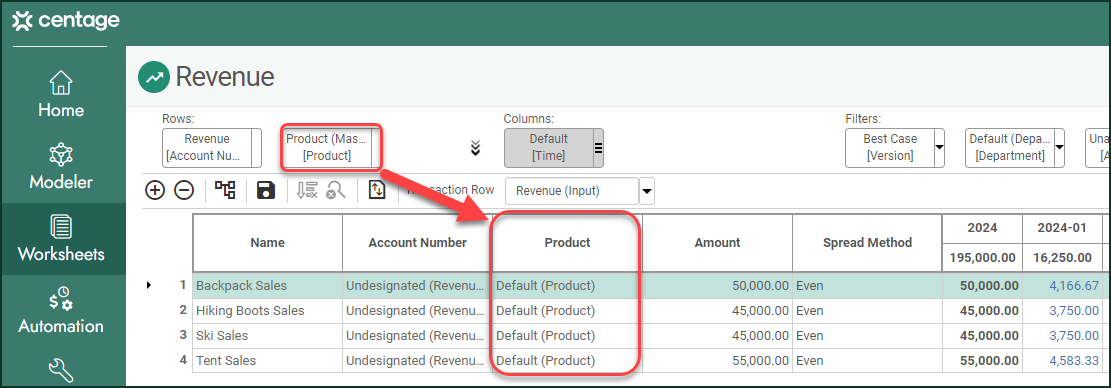Select the Backpack Sales cell
The image size is (1111, 388).
[268, 286]
